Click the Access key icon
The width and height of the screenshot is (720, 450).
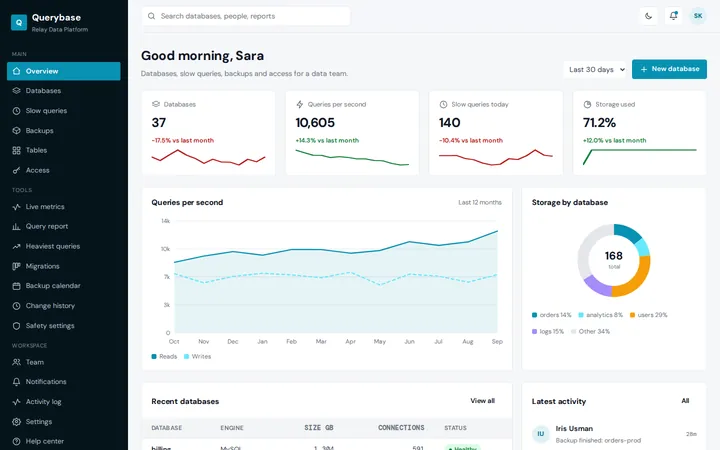tap(17, 170)
